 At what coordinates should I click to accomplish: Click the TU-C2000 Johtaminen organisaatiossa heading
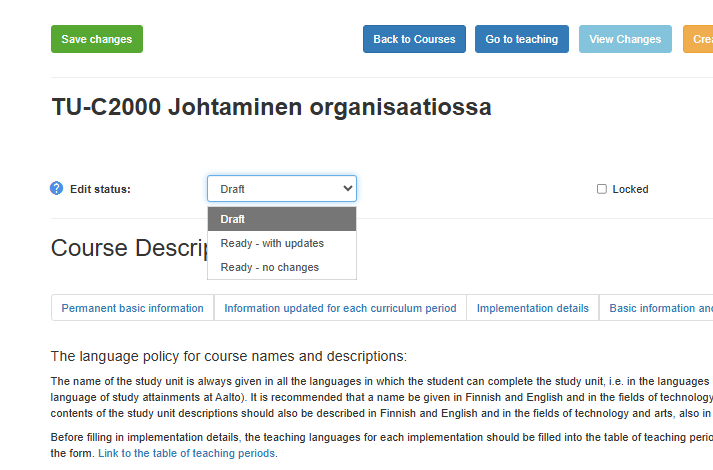271,107
